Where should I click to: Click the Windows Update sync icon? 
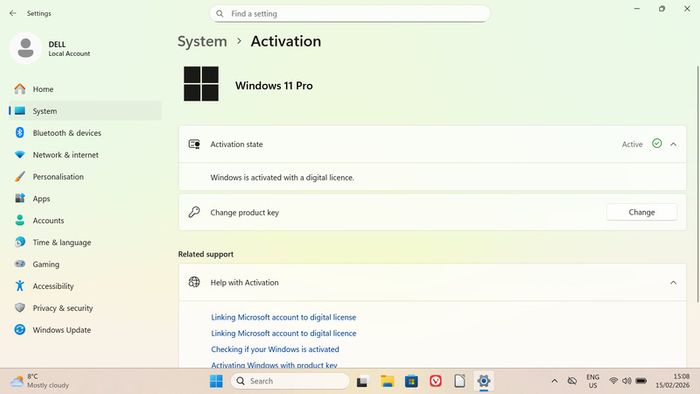click(20, 329)
